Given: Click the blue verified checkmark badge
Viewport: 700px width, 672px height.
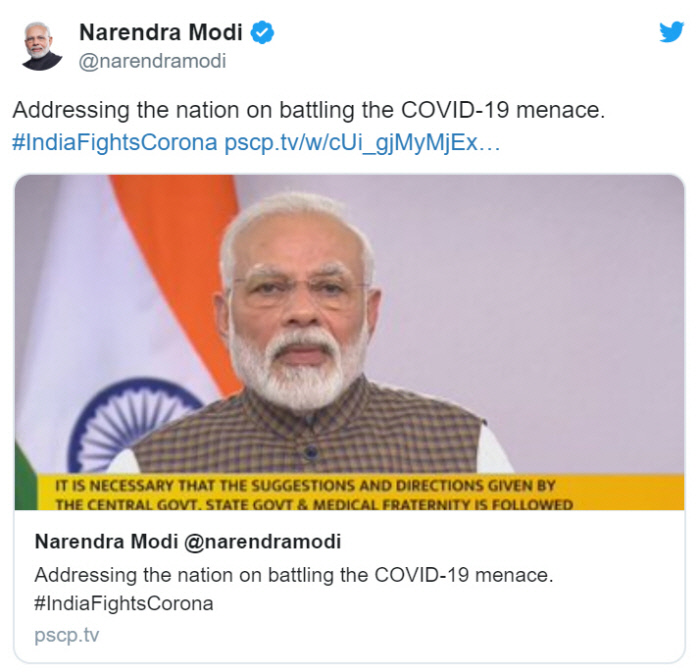Looking at the screenshot, I should click(x=262, y=32).
